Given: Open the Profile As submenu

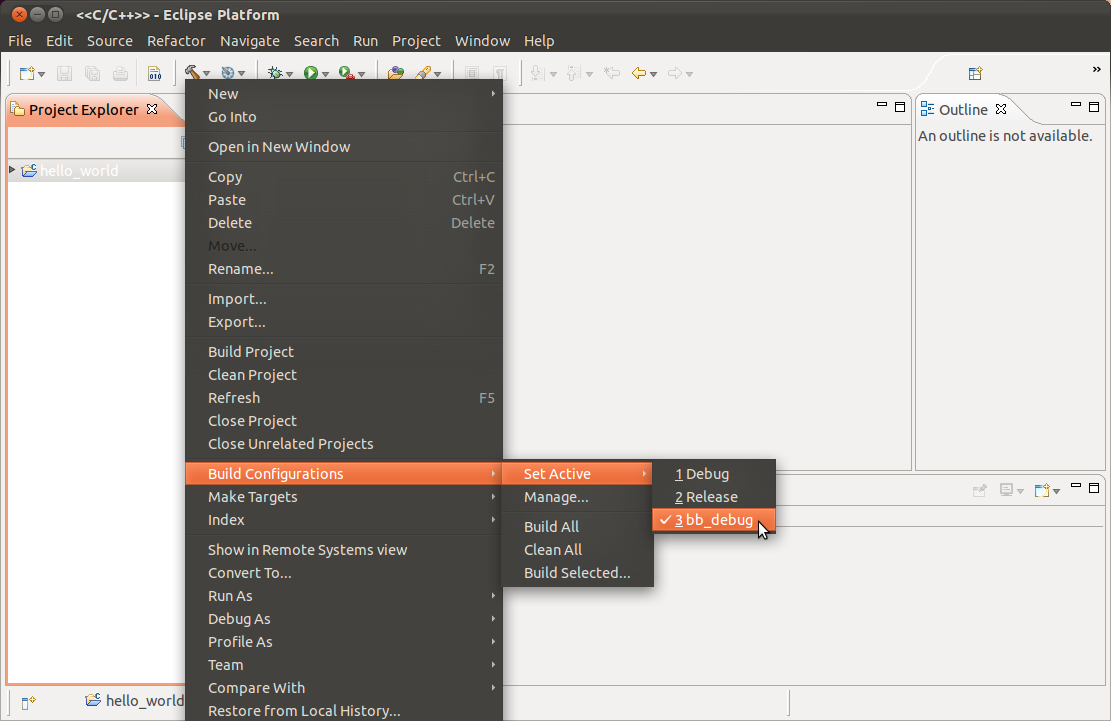Looking at the screenshot, I should click(344, 642).
